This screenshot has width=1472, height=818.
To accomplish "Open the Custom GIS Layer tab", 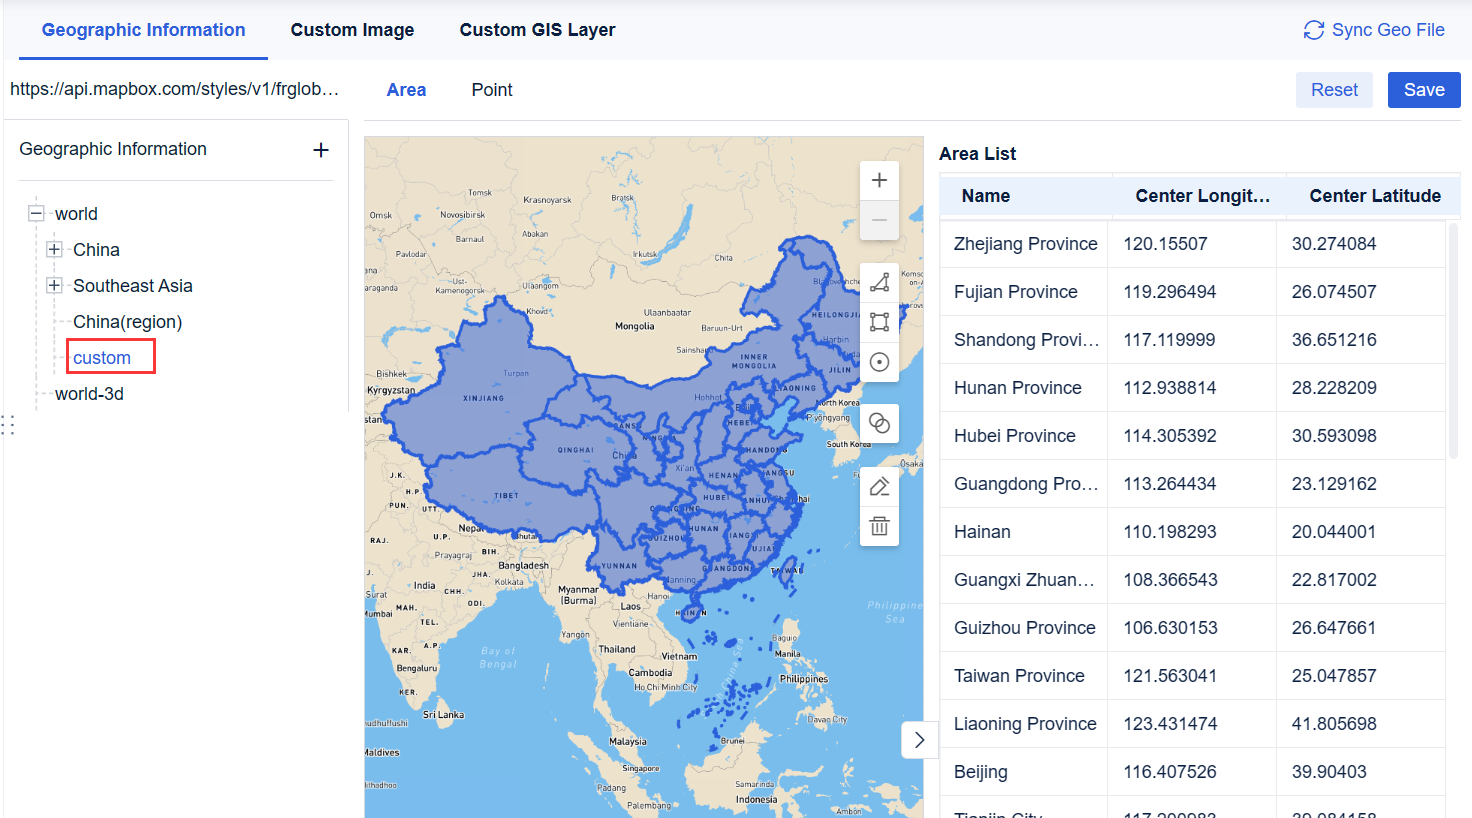I will (x=537, y=30).
